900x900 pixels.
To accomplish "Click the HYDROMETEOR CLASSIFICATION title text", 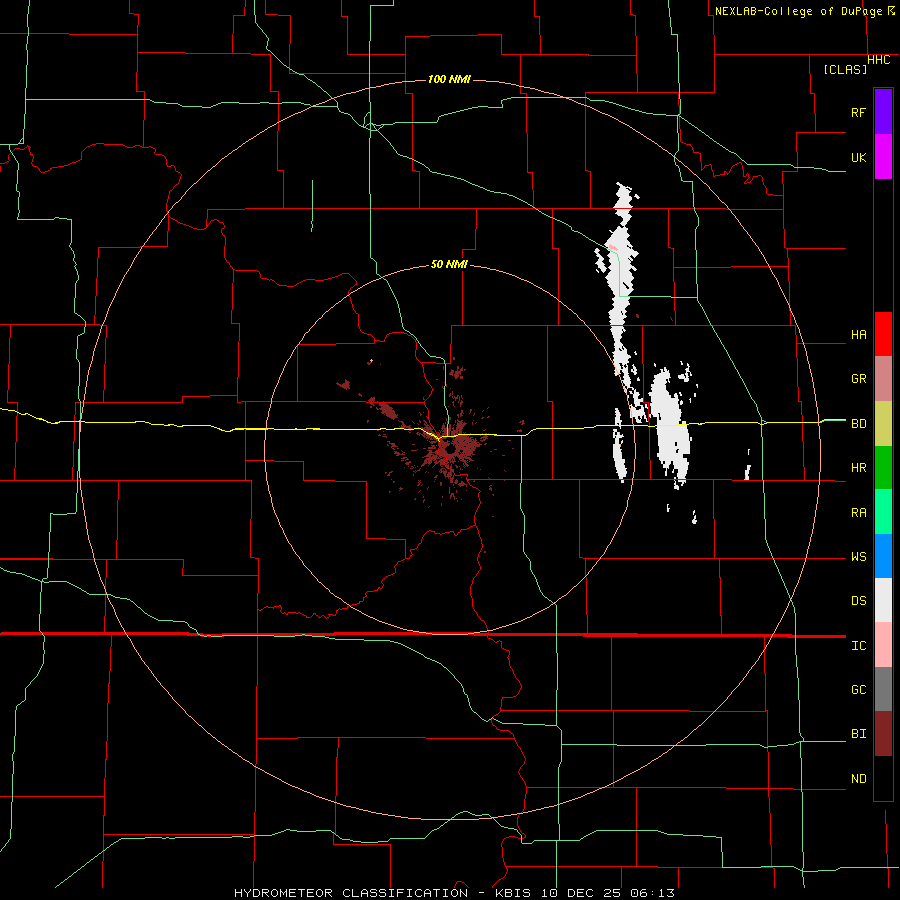I will pyautogui.click(x=351, y=893).
